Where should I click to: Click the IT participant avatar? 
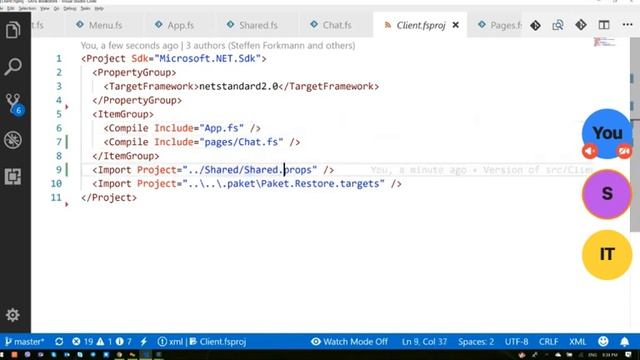click(x=607, y=254)
